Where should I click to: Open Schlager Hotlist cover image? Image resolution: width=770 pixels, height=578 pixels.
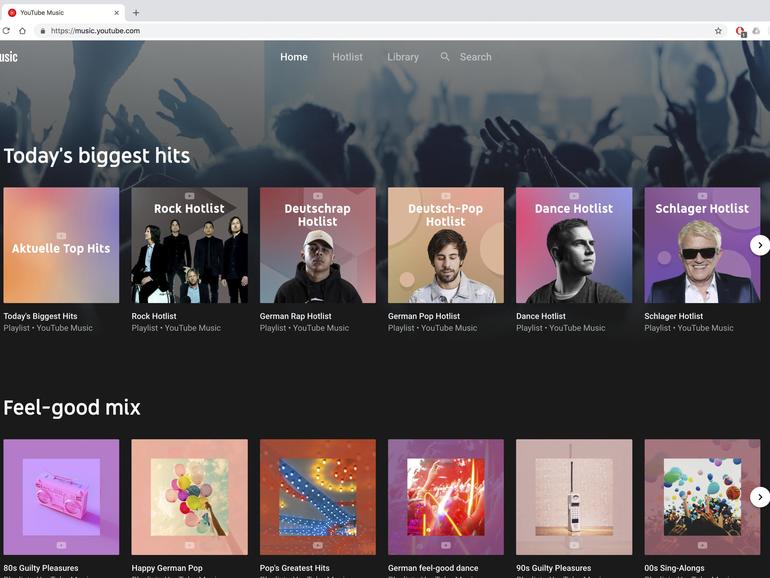coord(702,245)
